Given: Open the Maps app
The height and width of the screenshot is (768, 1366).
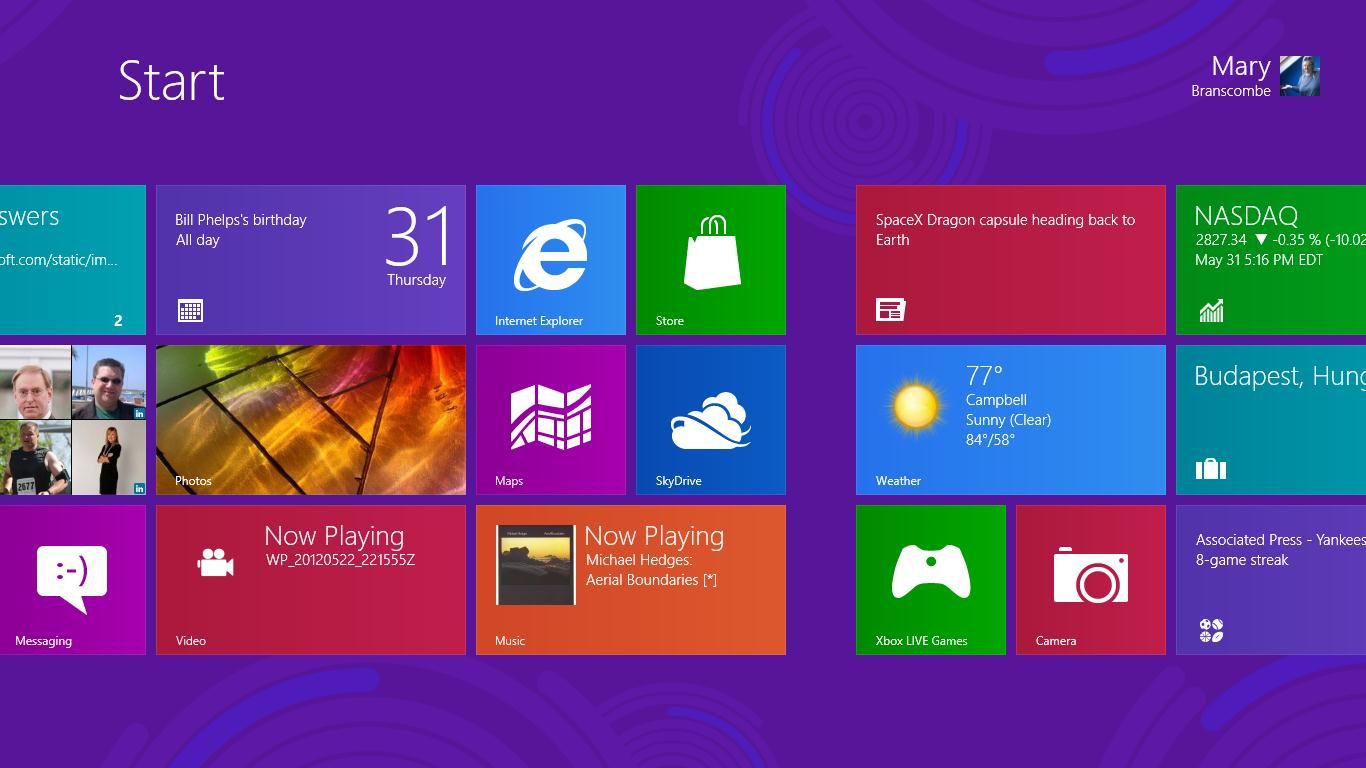Looking at the screenshot, I should 551,419.
